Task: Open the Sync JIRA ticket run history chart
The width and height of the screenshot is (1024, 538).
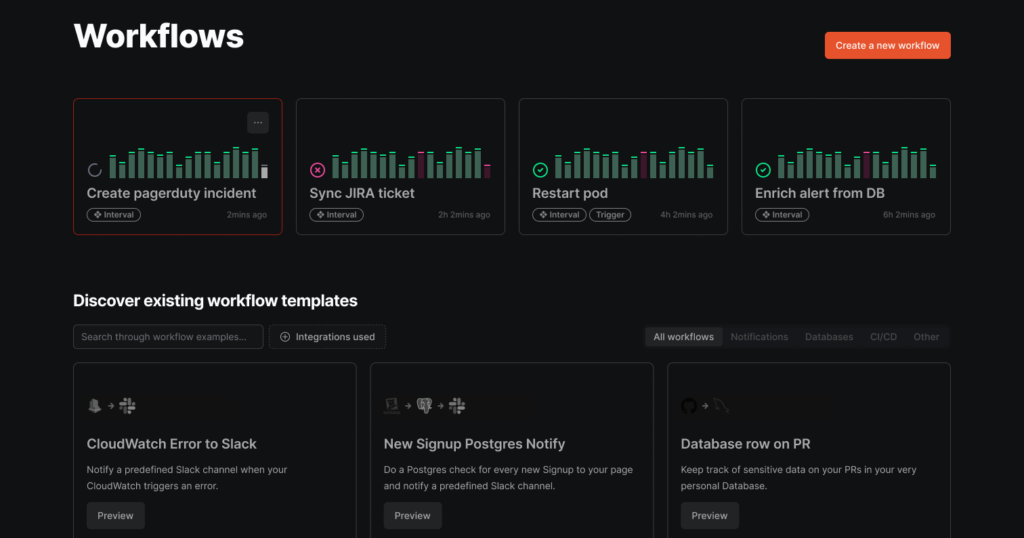Action: 411,163
